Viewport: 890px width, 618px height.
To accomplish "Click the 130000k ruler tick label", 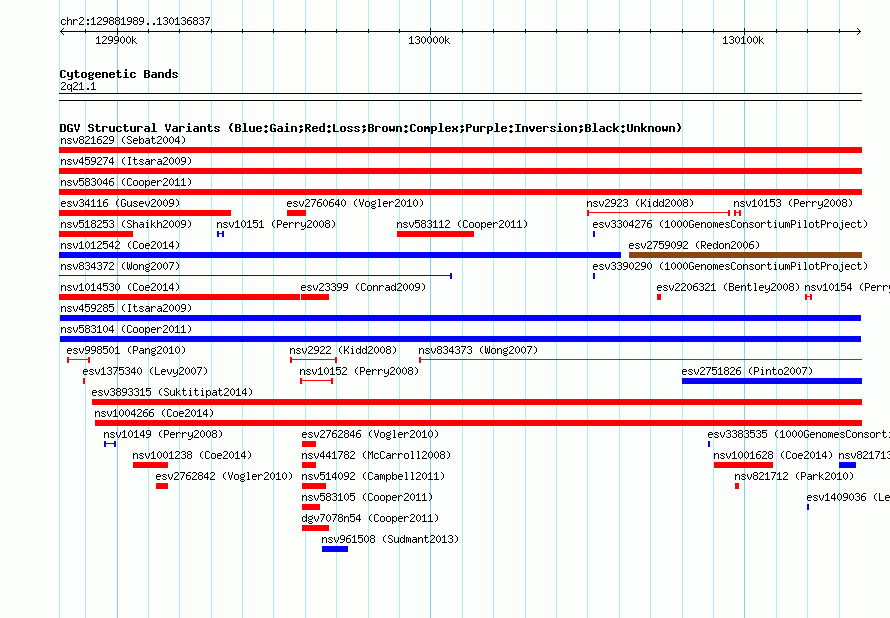I will coord(429,40).
